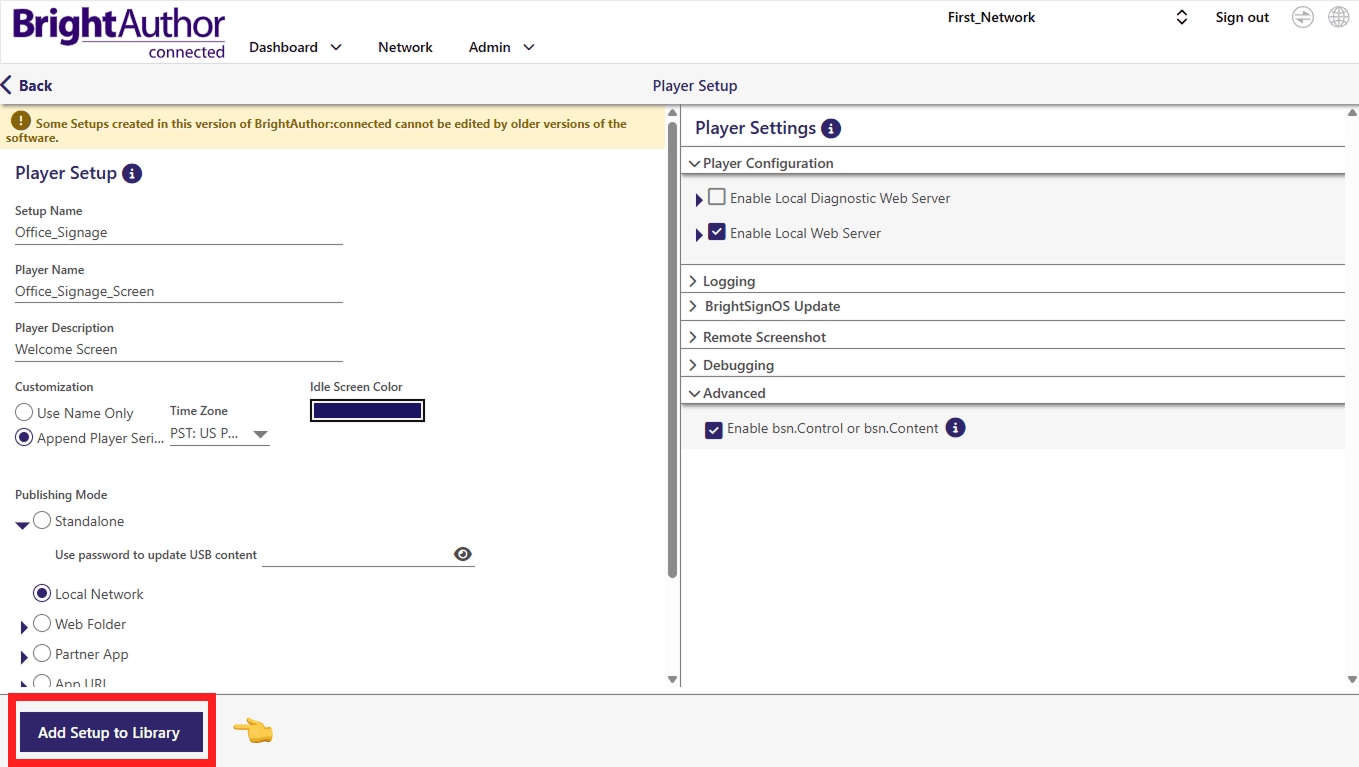Click info icon beside bsn.Control option
The height and width of the screenshot is (767, 1359).
coord(956,428)
